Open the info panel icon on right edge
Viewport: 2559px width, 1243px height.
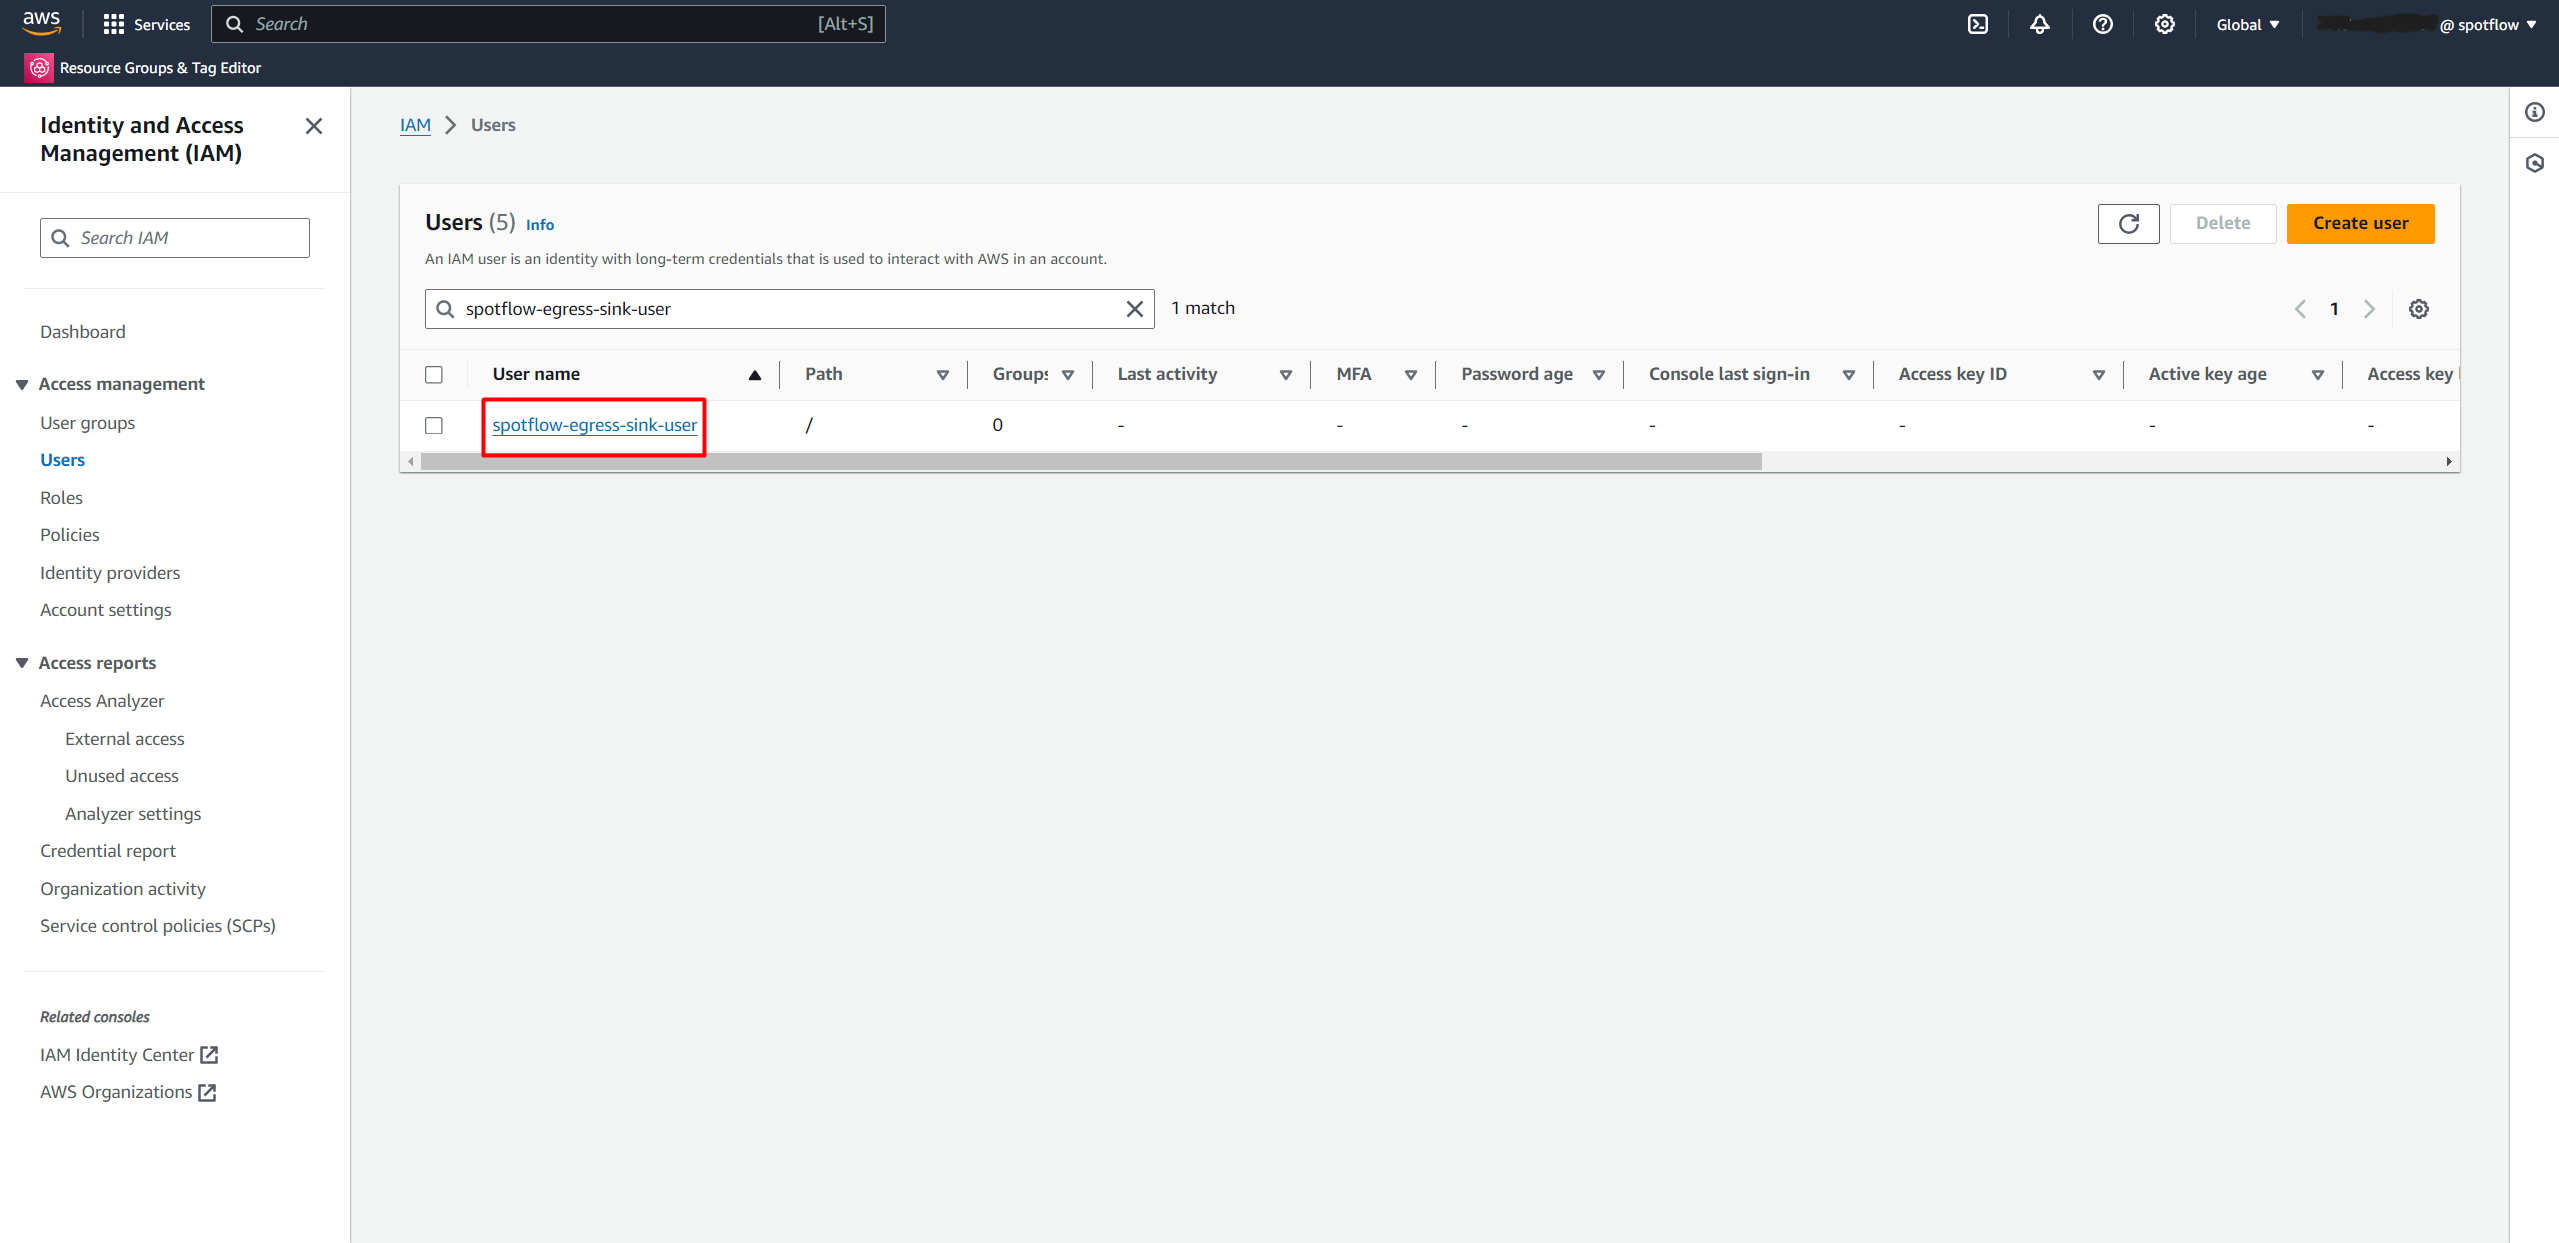(2534, 112)
